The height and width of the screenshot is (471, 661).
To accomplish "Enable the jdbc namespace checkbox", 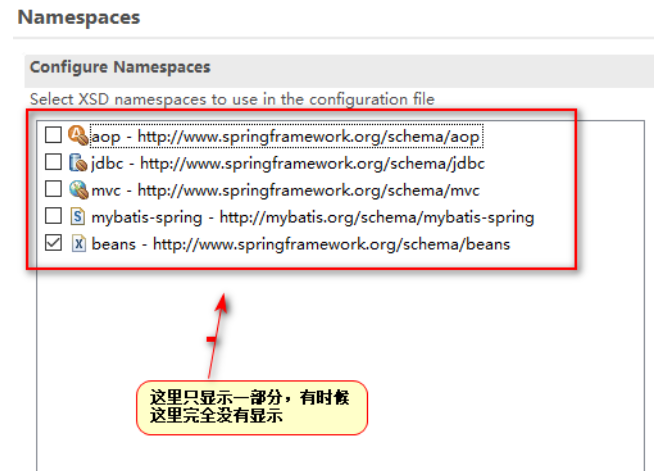I will (53, 162).
